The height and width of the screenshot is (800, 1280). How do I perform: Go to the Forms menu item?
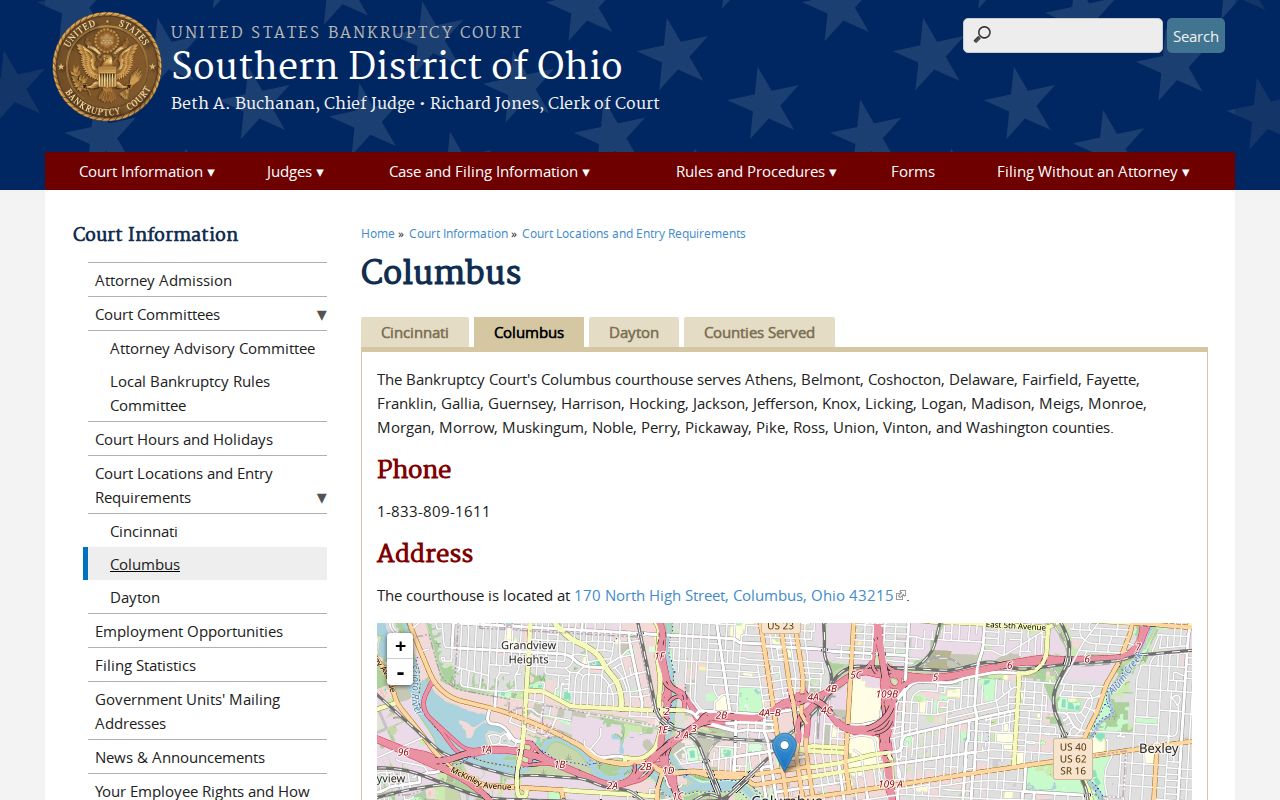pyautogui.click(x=913, y=172)
